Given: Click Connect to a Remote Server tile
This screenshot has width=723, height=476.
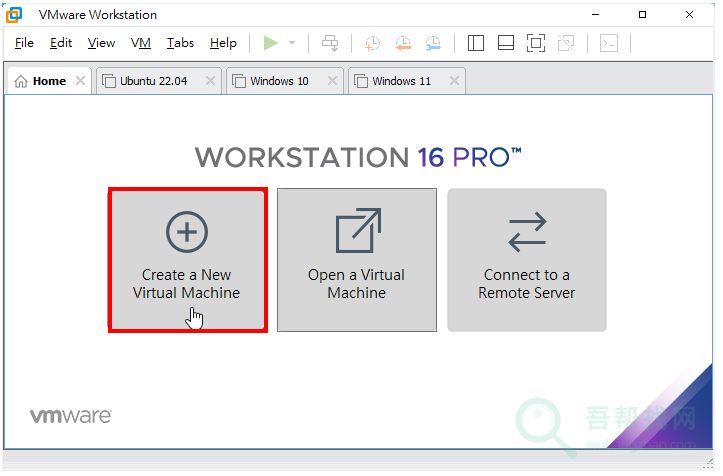Looking at the screenshot, I should (x=527, y=260).
